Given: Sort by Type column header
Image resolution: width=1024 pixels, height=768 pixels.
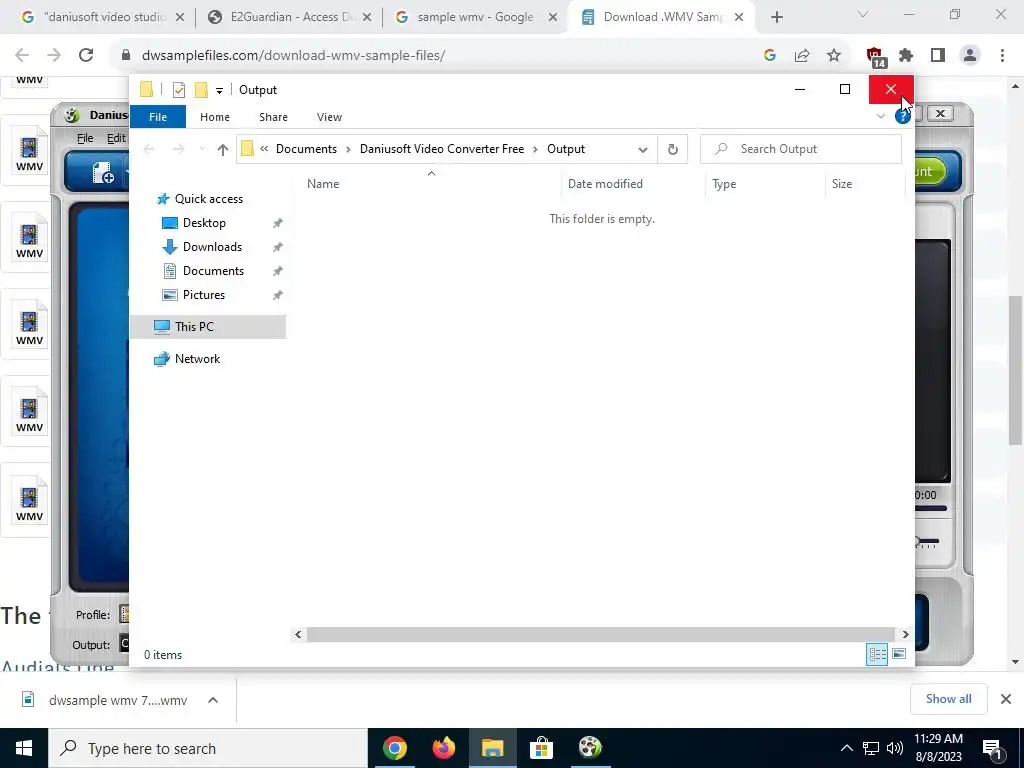Looking at the screenshot, I should (x=724, y=184).
